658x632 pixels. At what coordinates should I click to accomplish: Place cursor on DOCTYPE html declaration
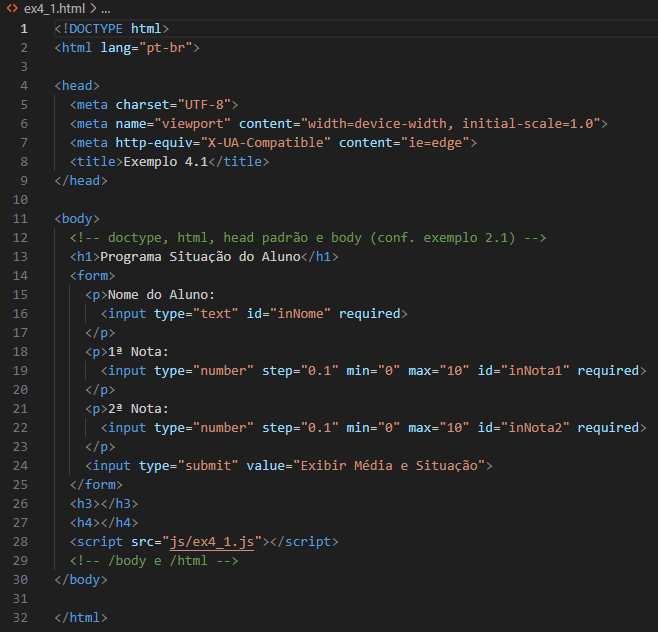pos(112,29)
